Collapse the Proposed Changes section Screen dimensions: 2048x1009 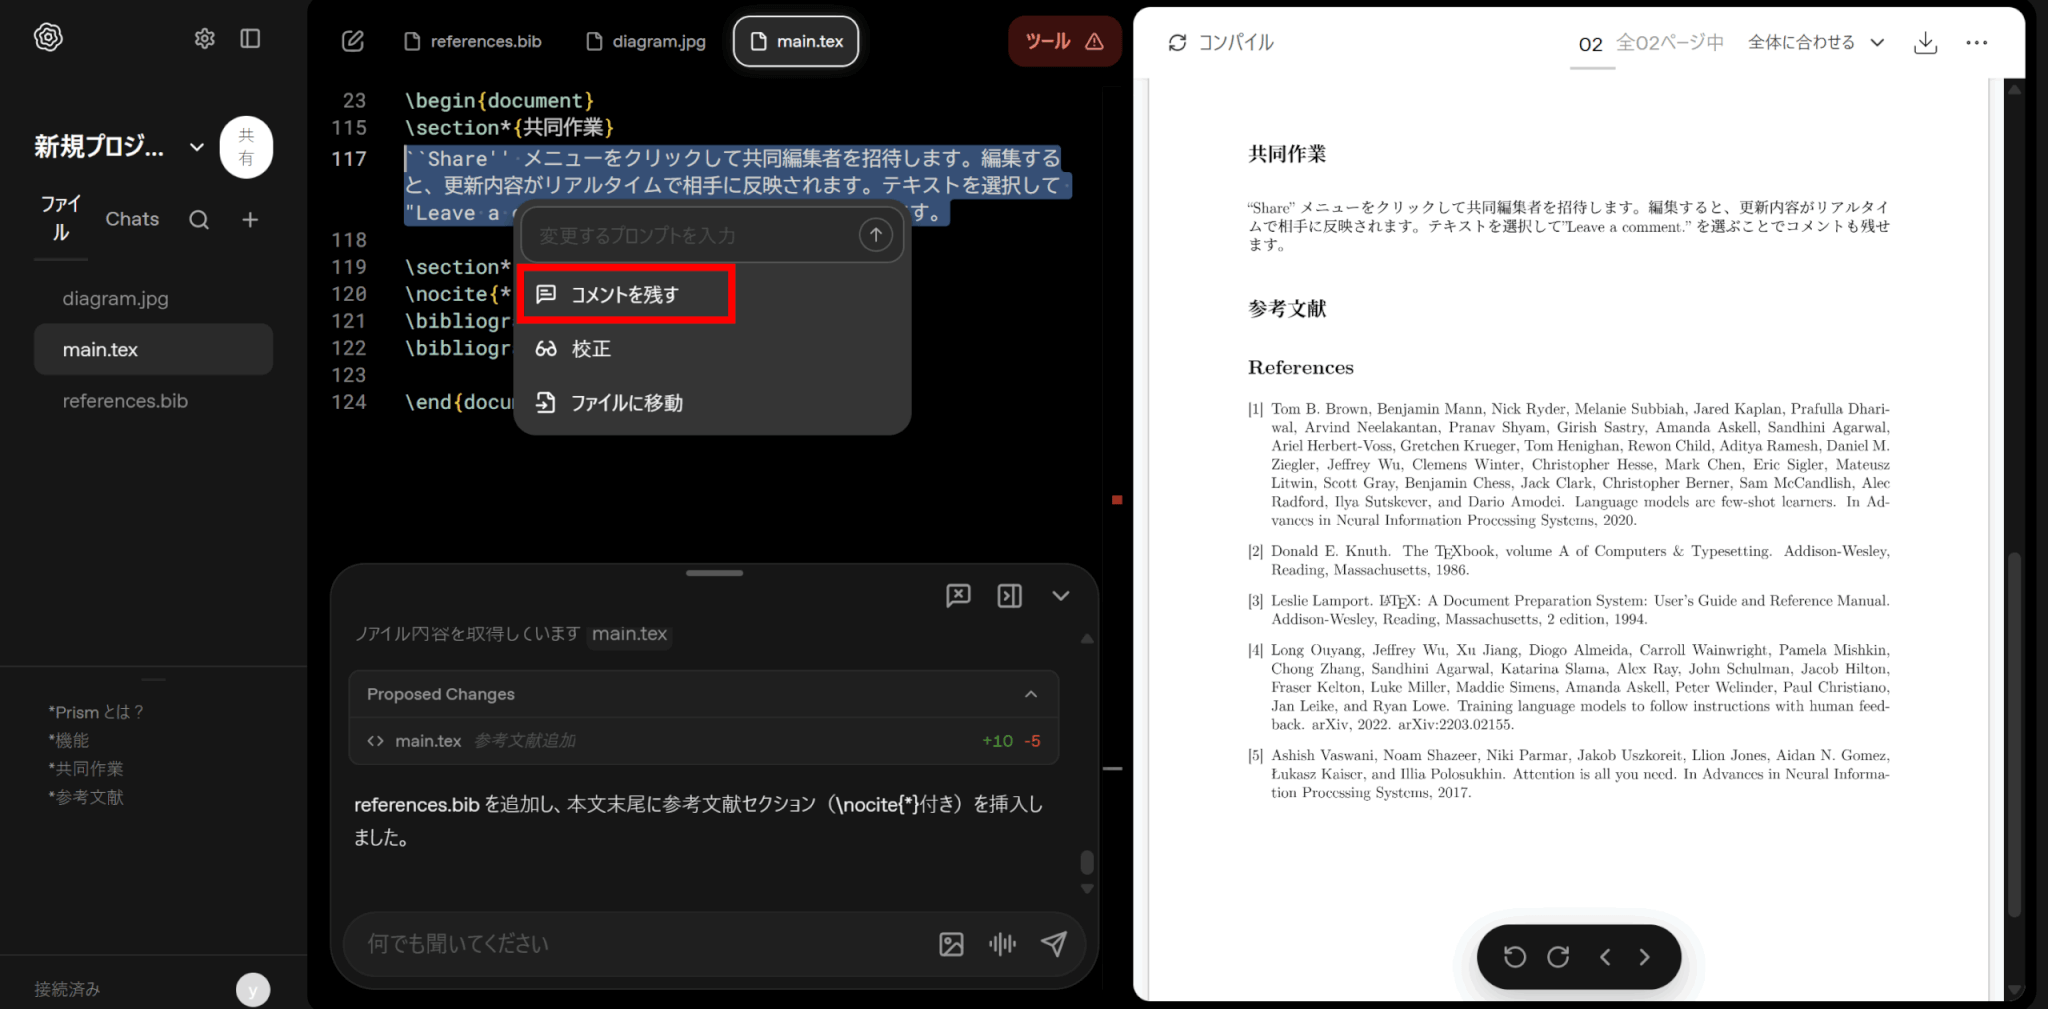[x=1030, y=694]
